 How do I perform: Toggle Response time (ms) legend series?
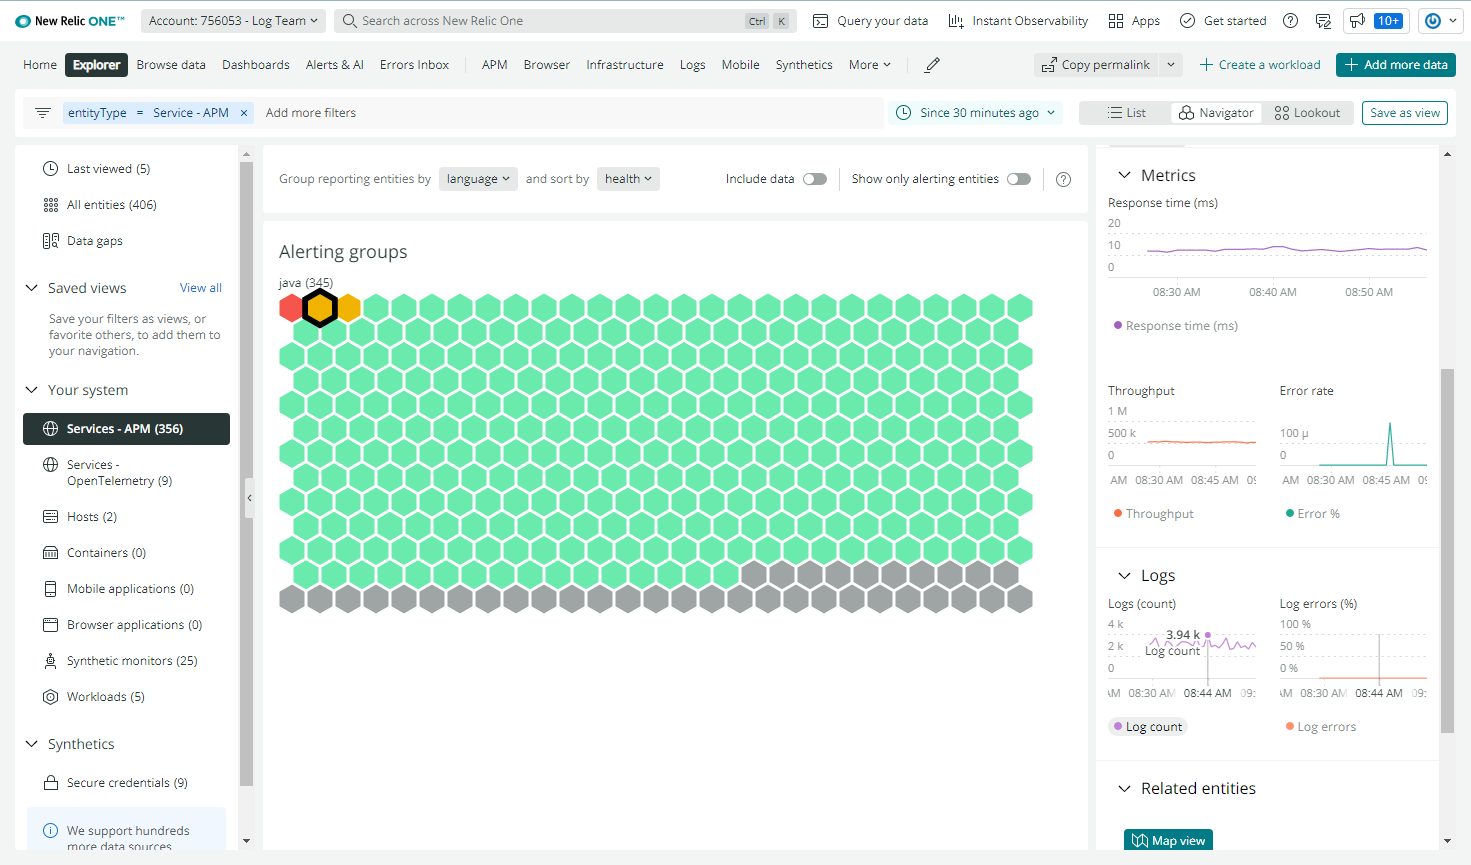[x=1176, y=326]
